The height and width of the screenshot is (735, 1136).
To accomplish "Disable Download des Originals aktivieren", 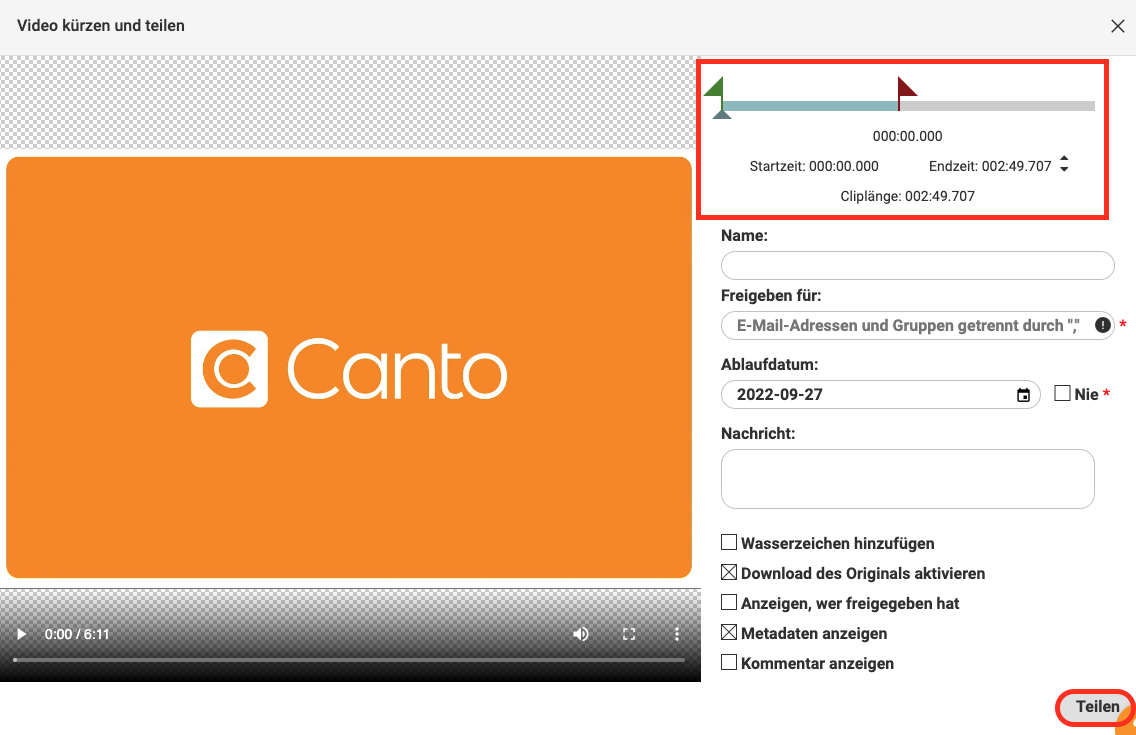I will (729, 573).
